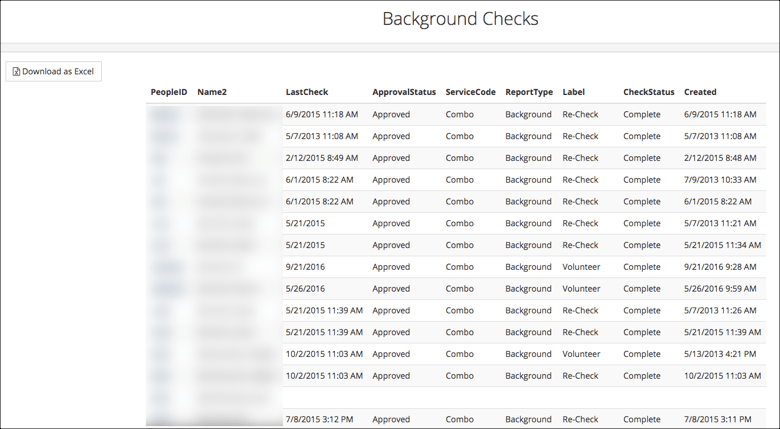
Task: Click the ApprovalStatus column header
Action: pyautogui.click(x=404, y=92)
